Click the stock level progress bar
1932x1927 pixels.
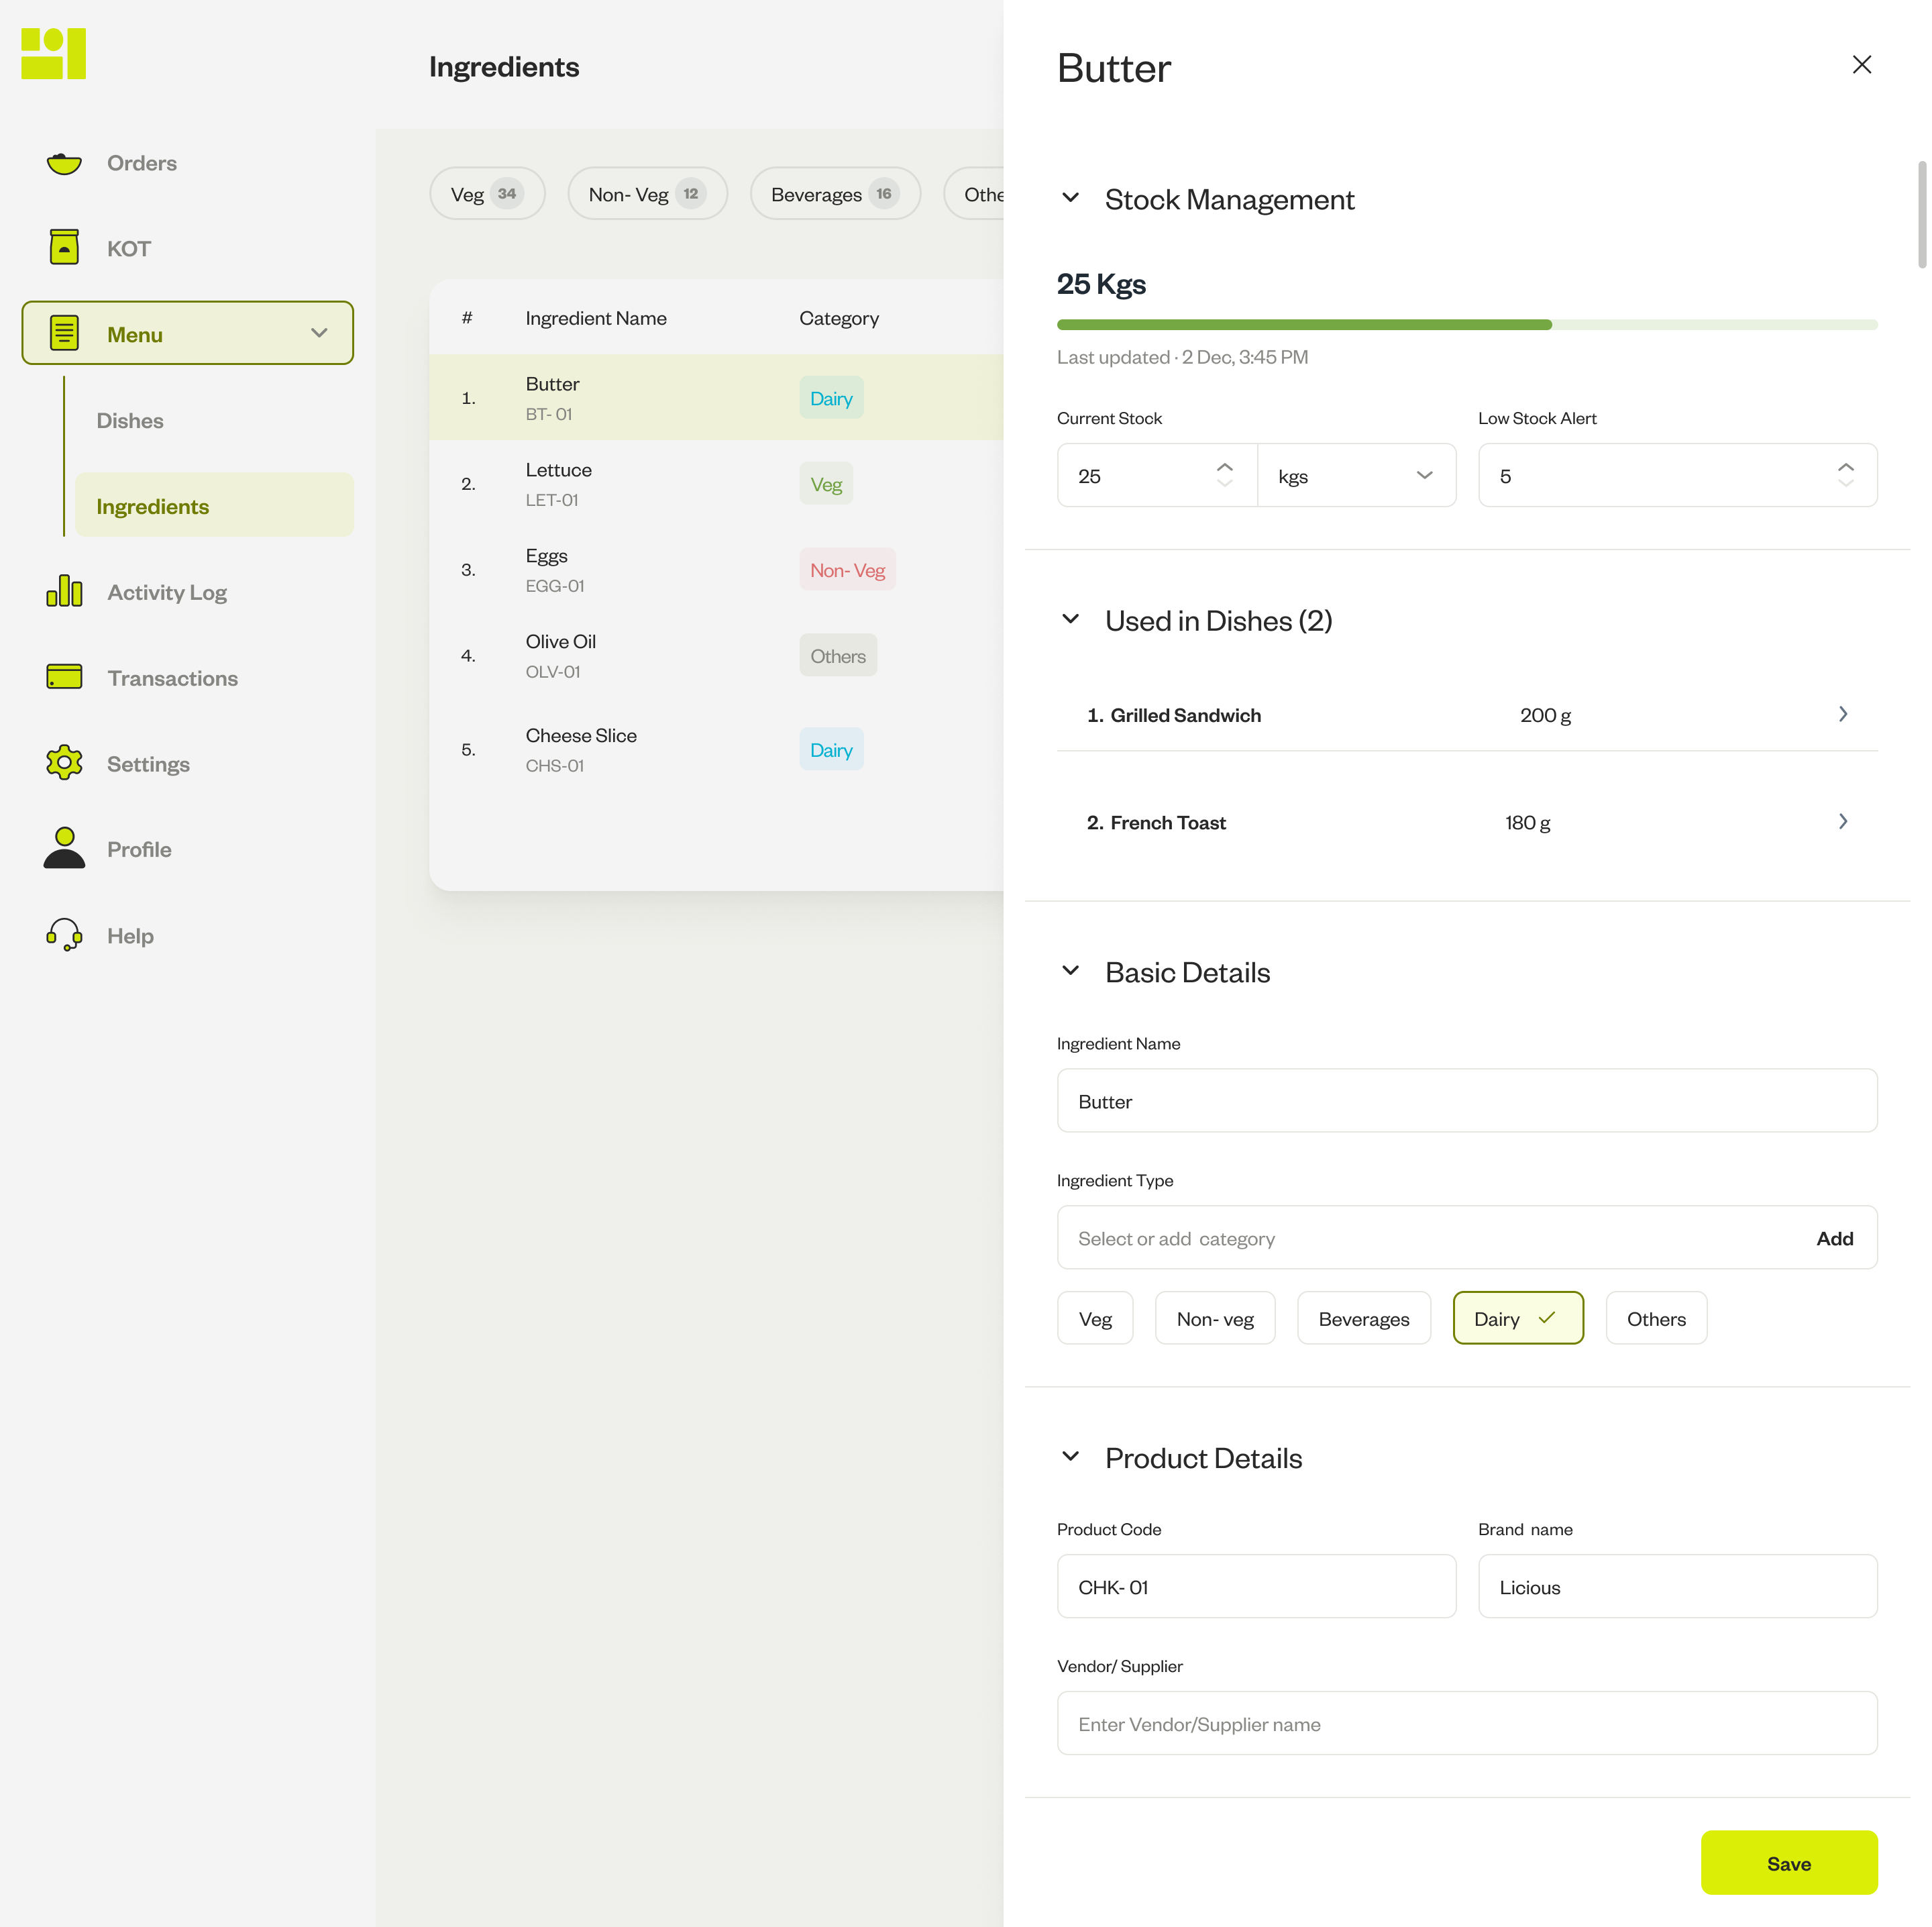[x=1466, y=325]
